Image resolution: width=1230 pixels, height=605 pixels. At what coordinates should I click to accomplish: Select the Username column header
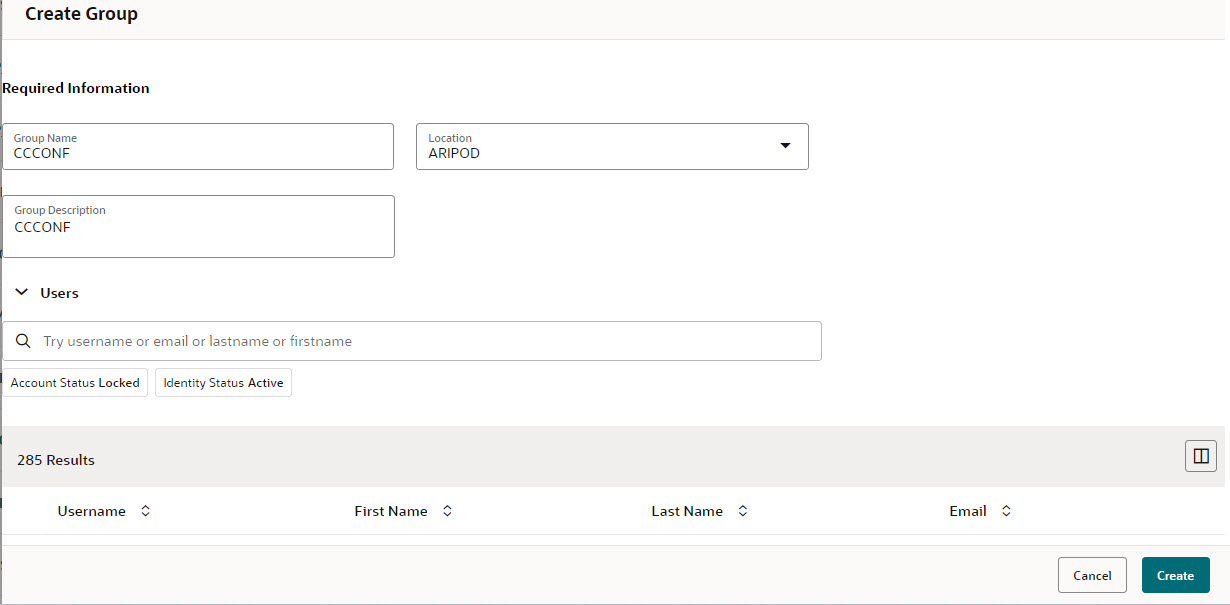(x=92, y=510)
